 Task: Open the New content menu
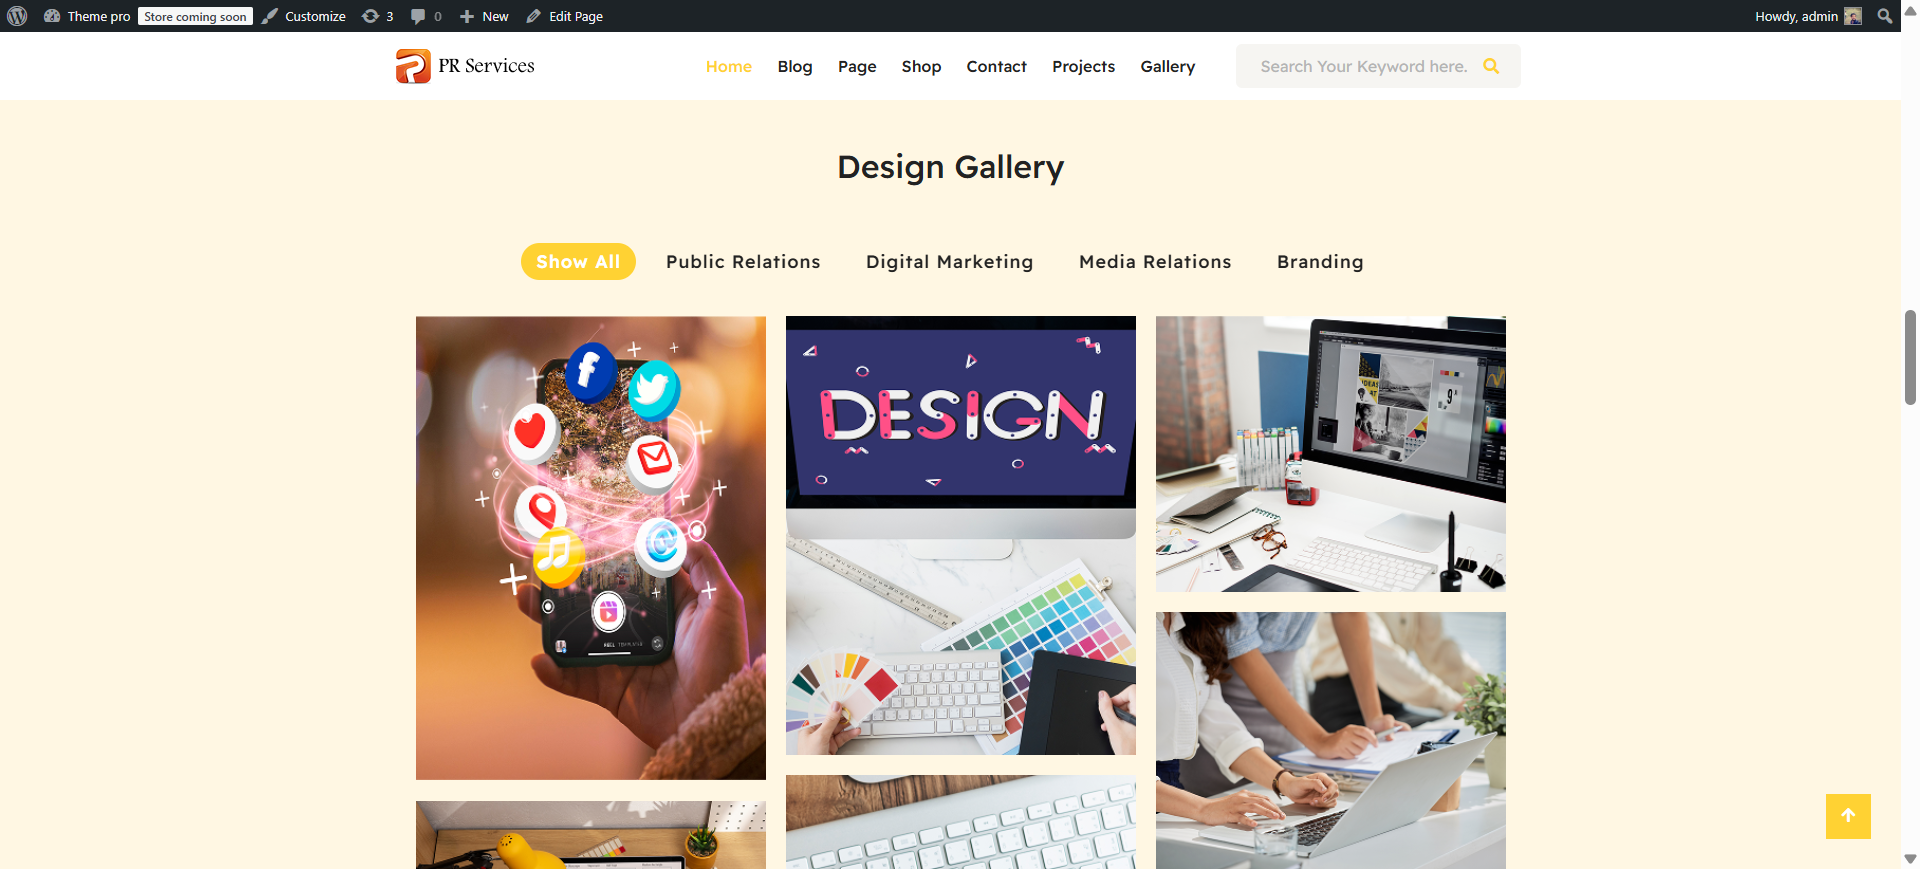point(484,16)
